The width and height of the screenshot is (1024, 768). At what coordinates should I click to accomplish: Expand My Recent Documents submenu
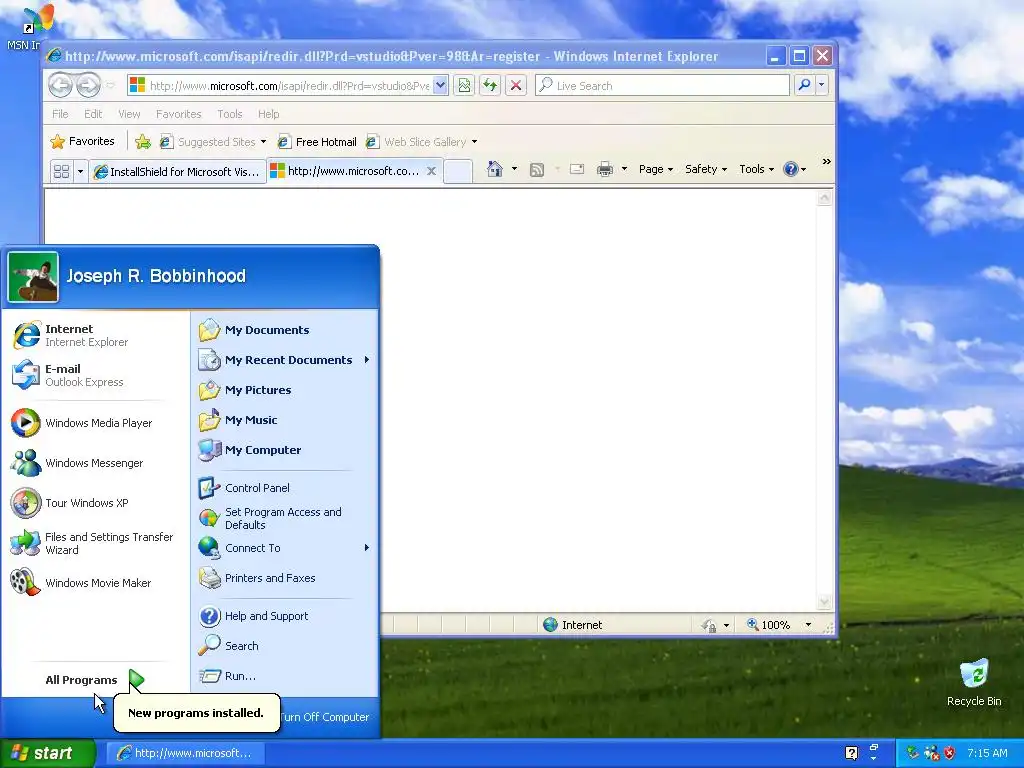(284, 360)
